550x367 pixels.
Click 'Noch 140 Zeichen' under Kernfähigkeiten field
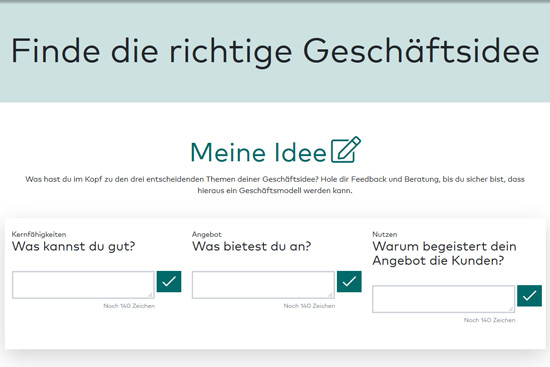129,306
